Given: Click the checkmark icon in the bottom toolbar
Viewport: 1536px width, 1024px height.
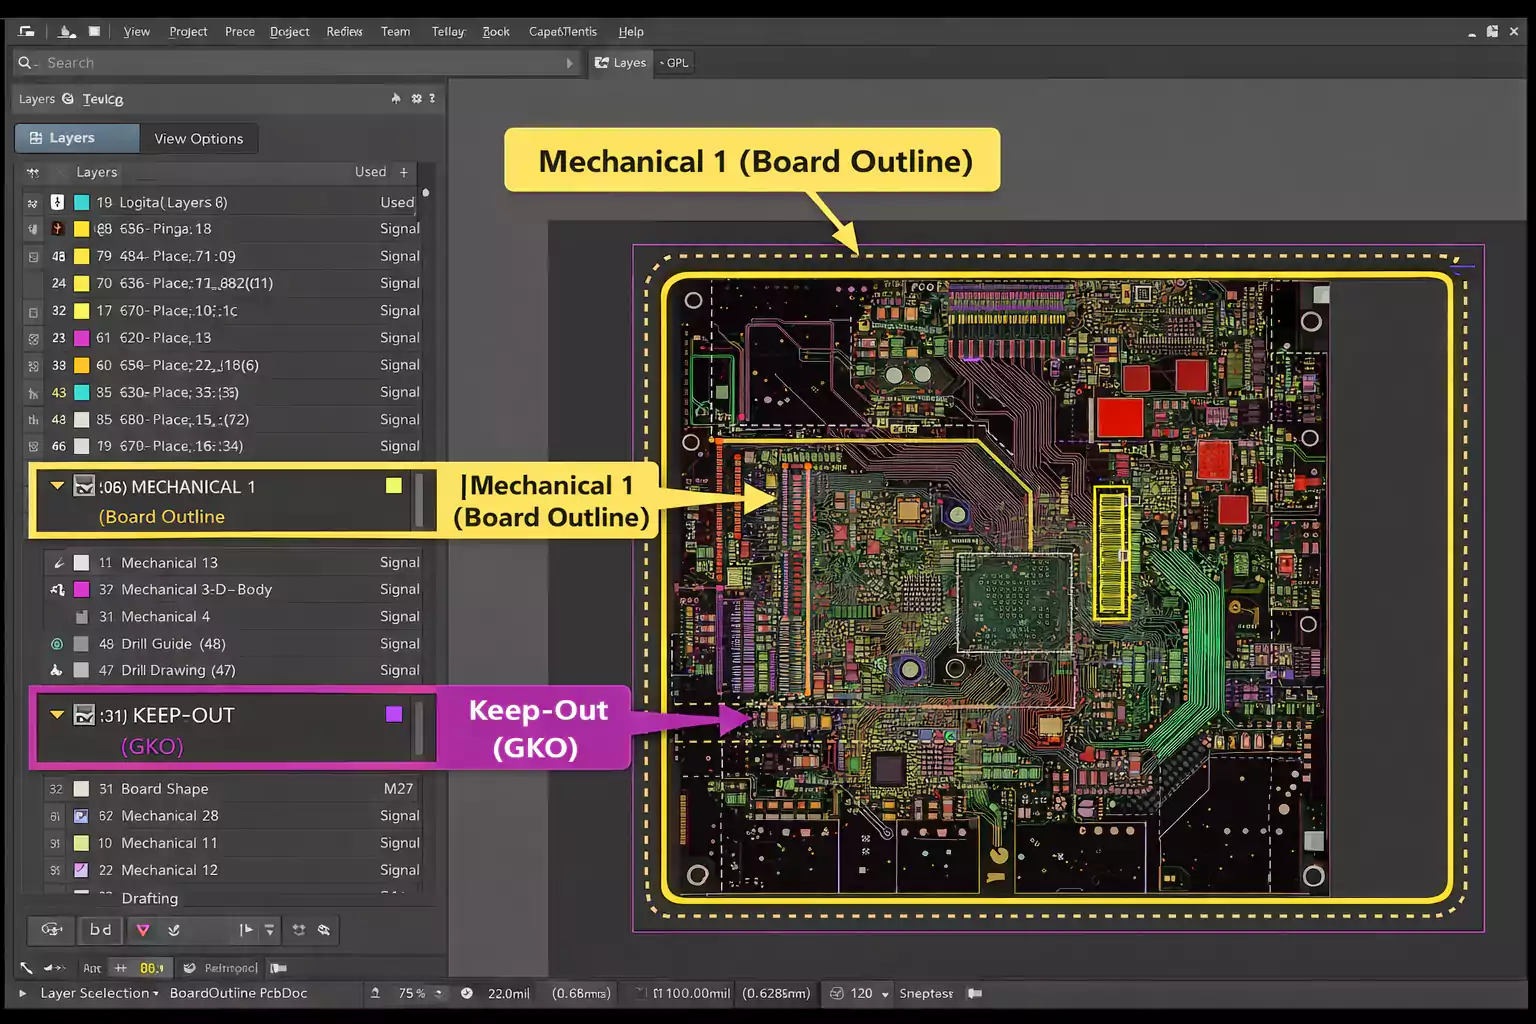Looking at the screenshot, I should click(174, 930).
